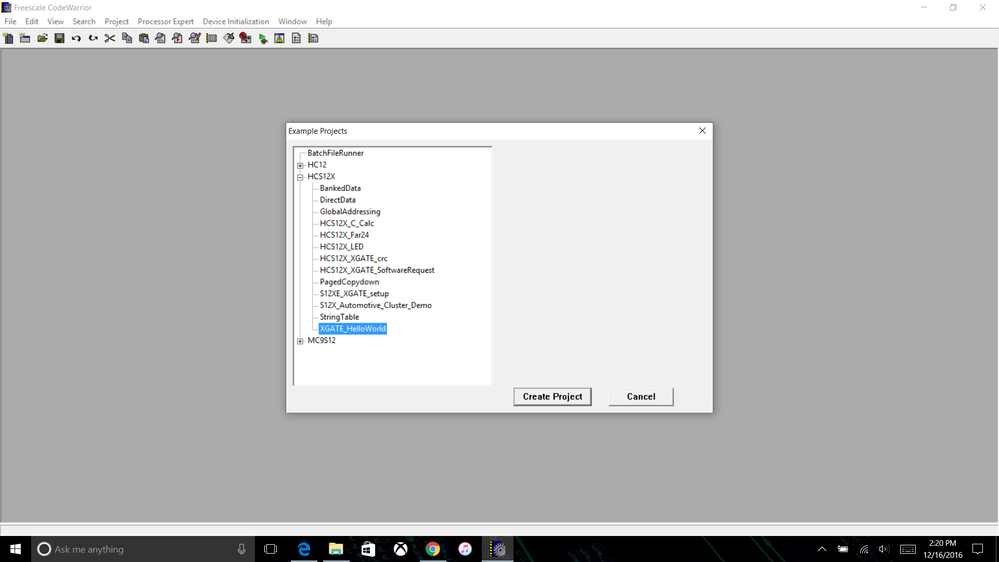The height and width of the screenshot is (562, 999).
Task: Expand the HC12 tree node
Action: [300, 165]
